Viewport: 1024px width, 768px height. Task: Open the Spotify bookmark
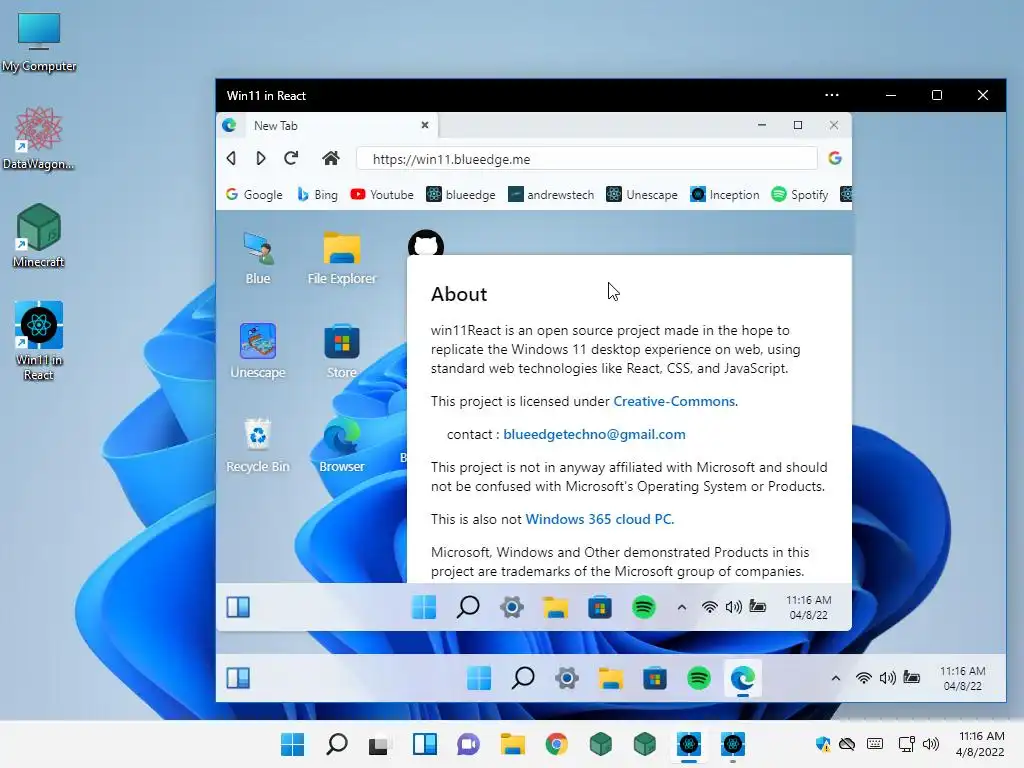click(800, 195)
